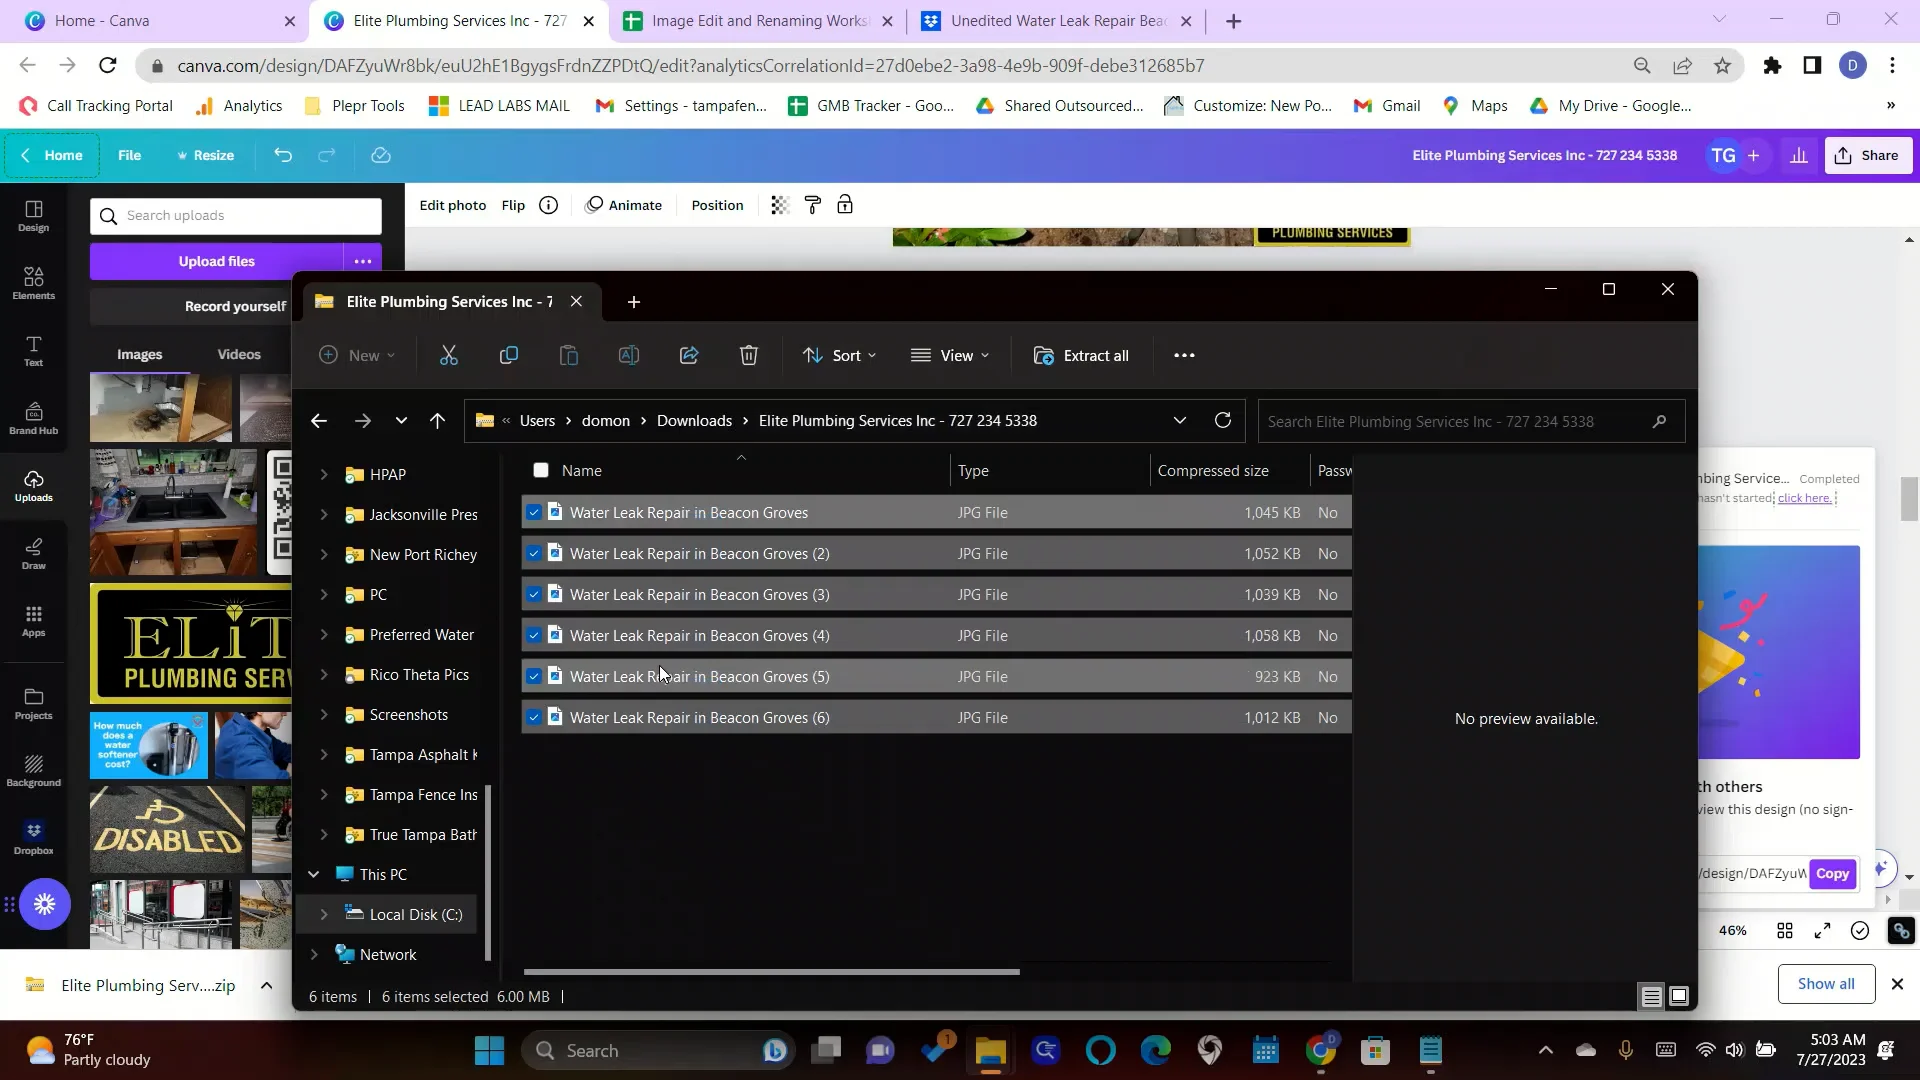The width and height of the screenshot is (1920, 1080).
Task: Open the Sort dropdown in File Explorer
Action: [840, 355]
